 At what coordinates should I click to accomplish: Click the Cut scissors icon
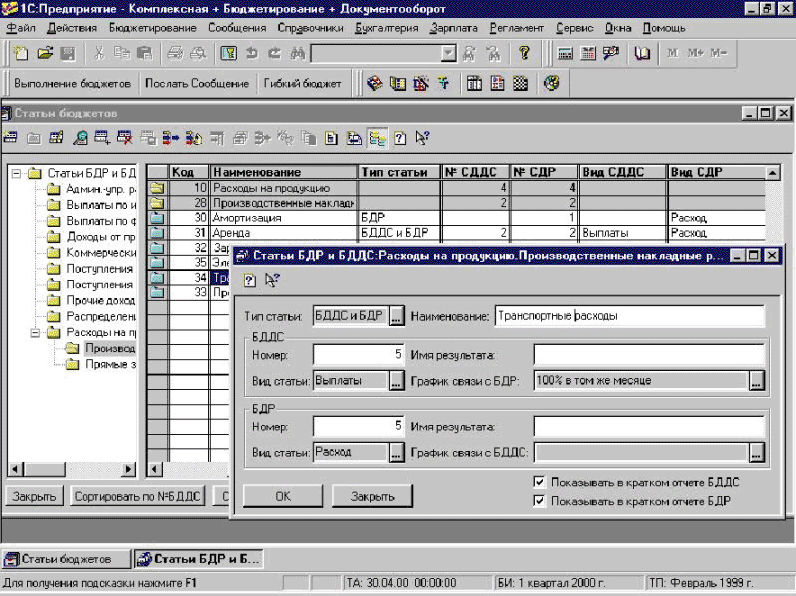click(x=98, y=53)
